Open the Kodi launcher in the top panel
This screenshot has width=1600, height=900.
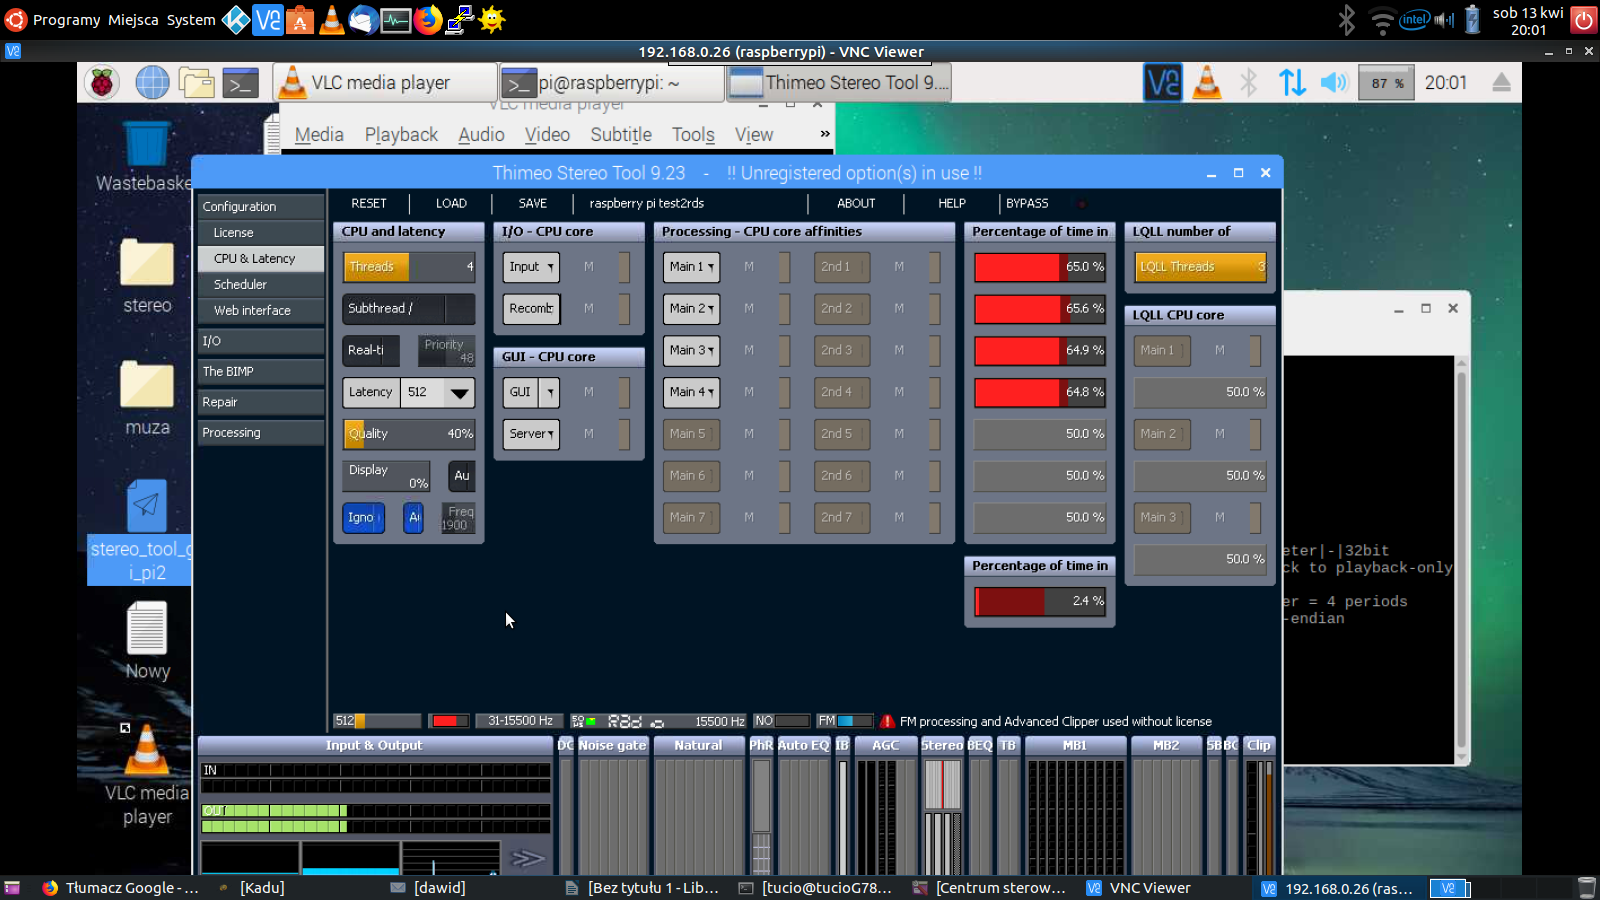[x=236, y=19]
